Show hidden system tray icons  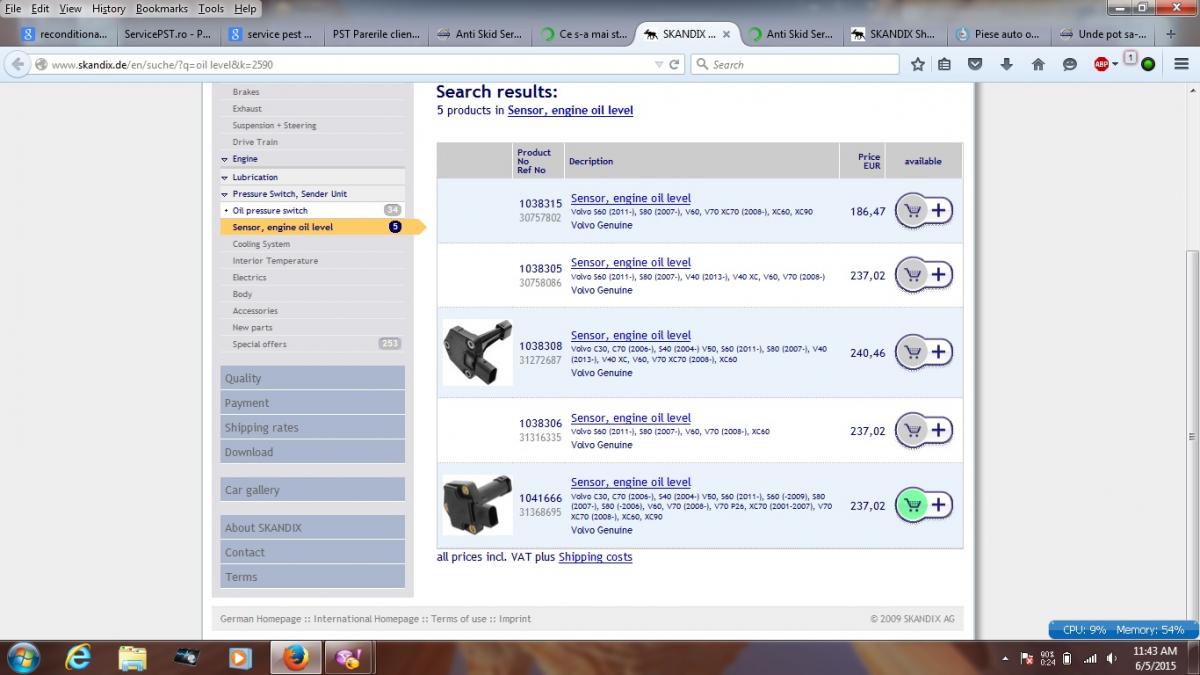[1006, 658]
